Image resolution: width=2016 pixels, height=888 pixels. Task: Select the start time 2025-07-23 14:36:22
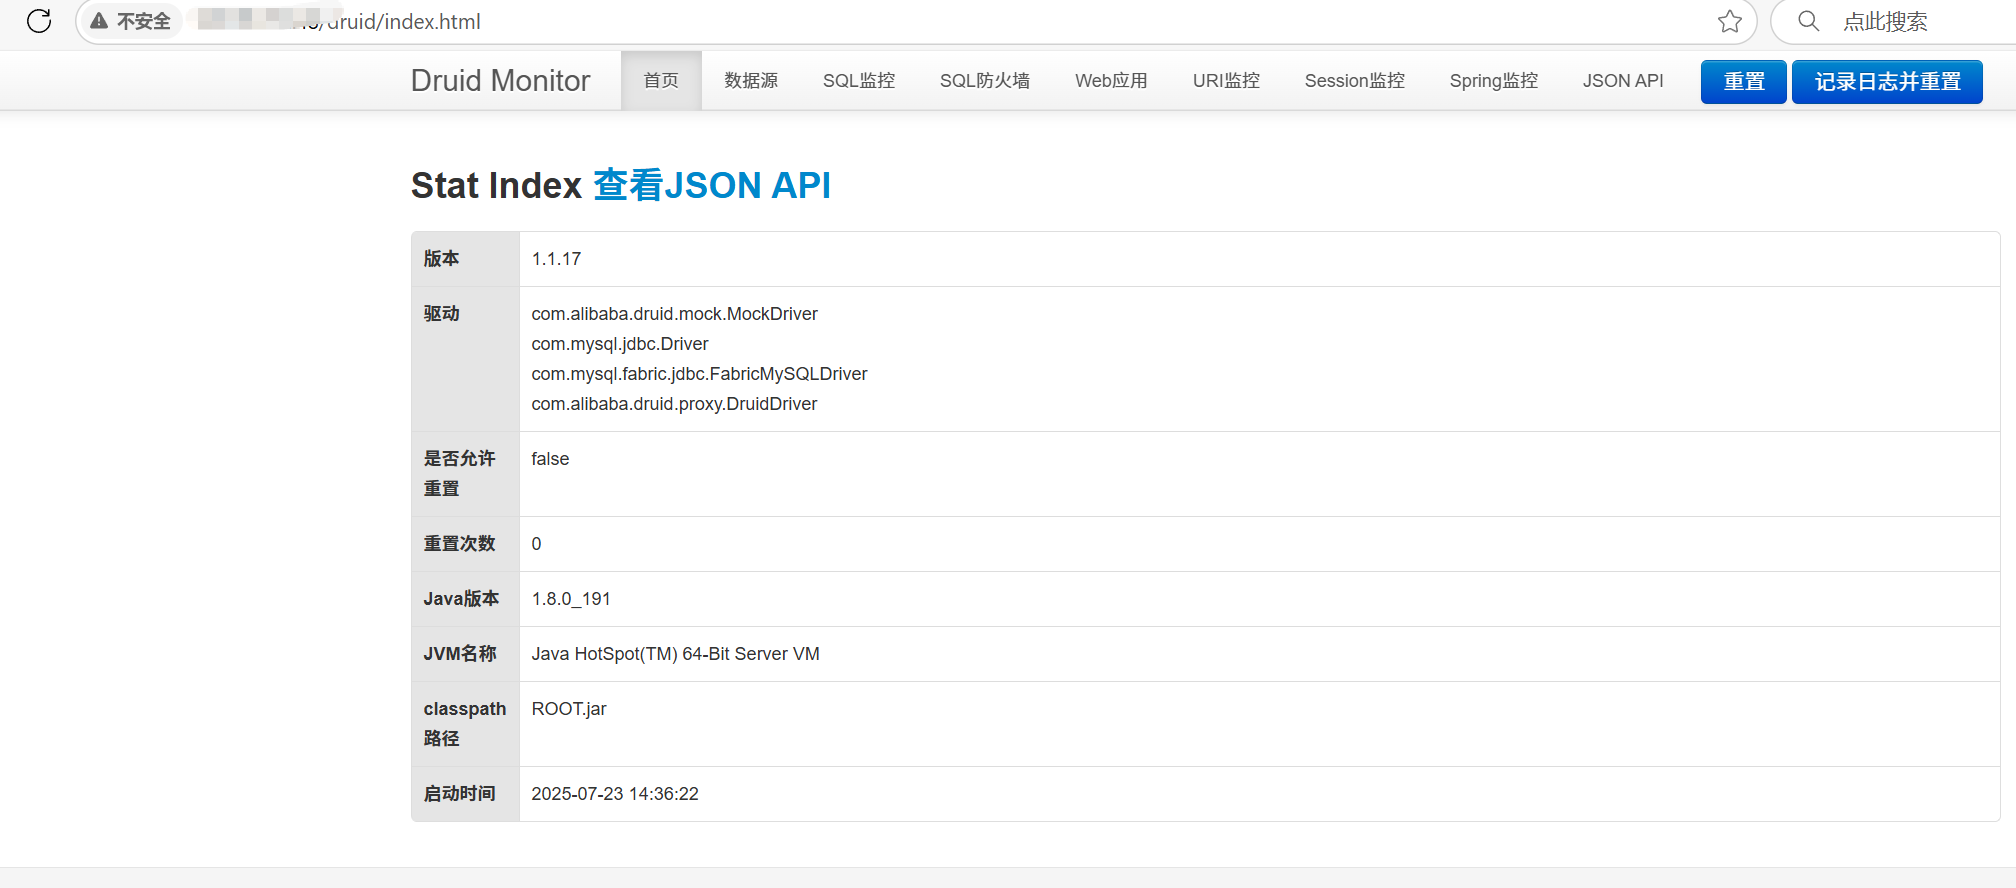tap(615, 794)
